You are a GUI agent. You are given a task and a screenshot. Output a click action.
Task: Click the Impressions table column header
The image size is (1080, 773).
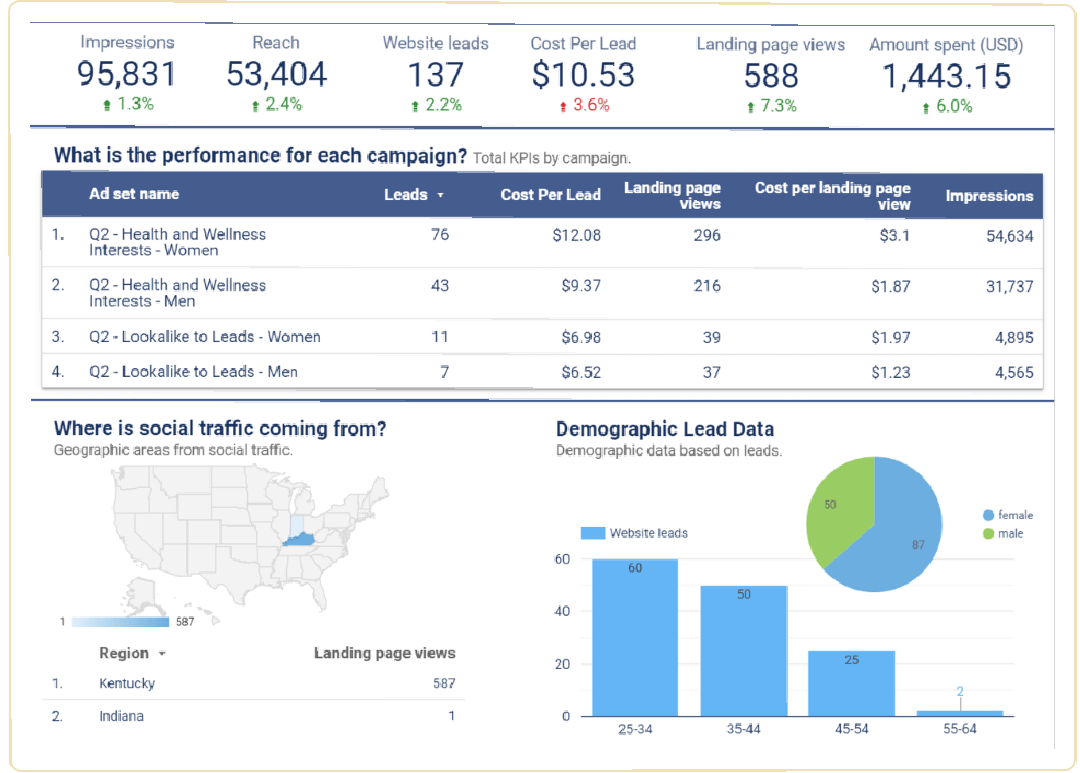click(x=989, y=196)
